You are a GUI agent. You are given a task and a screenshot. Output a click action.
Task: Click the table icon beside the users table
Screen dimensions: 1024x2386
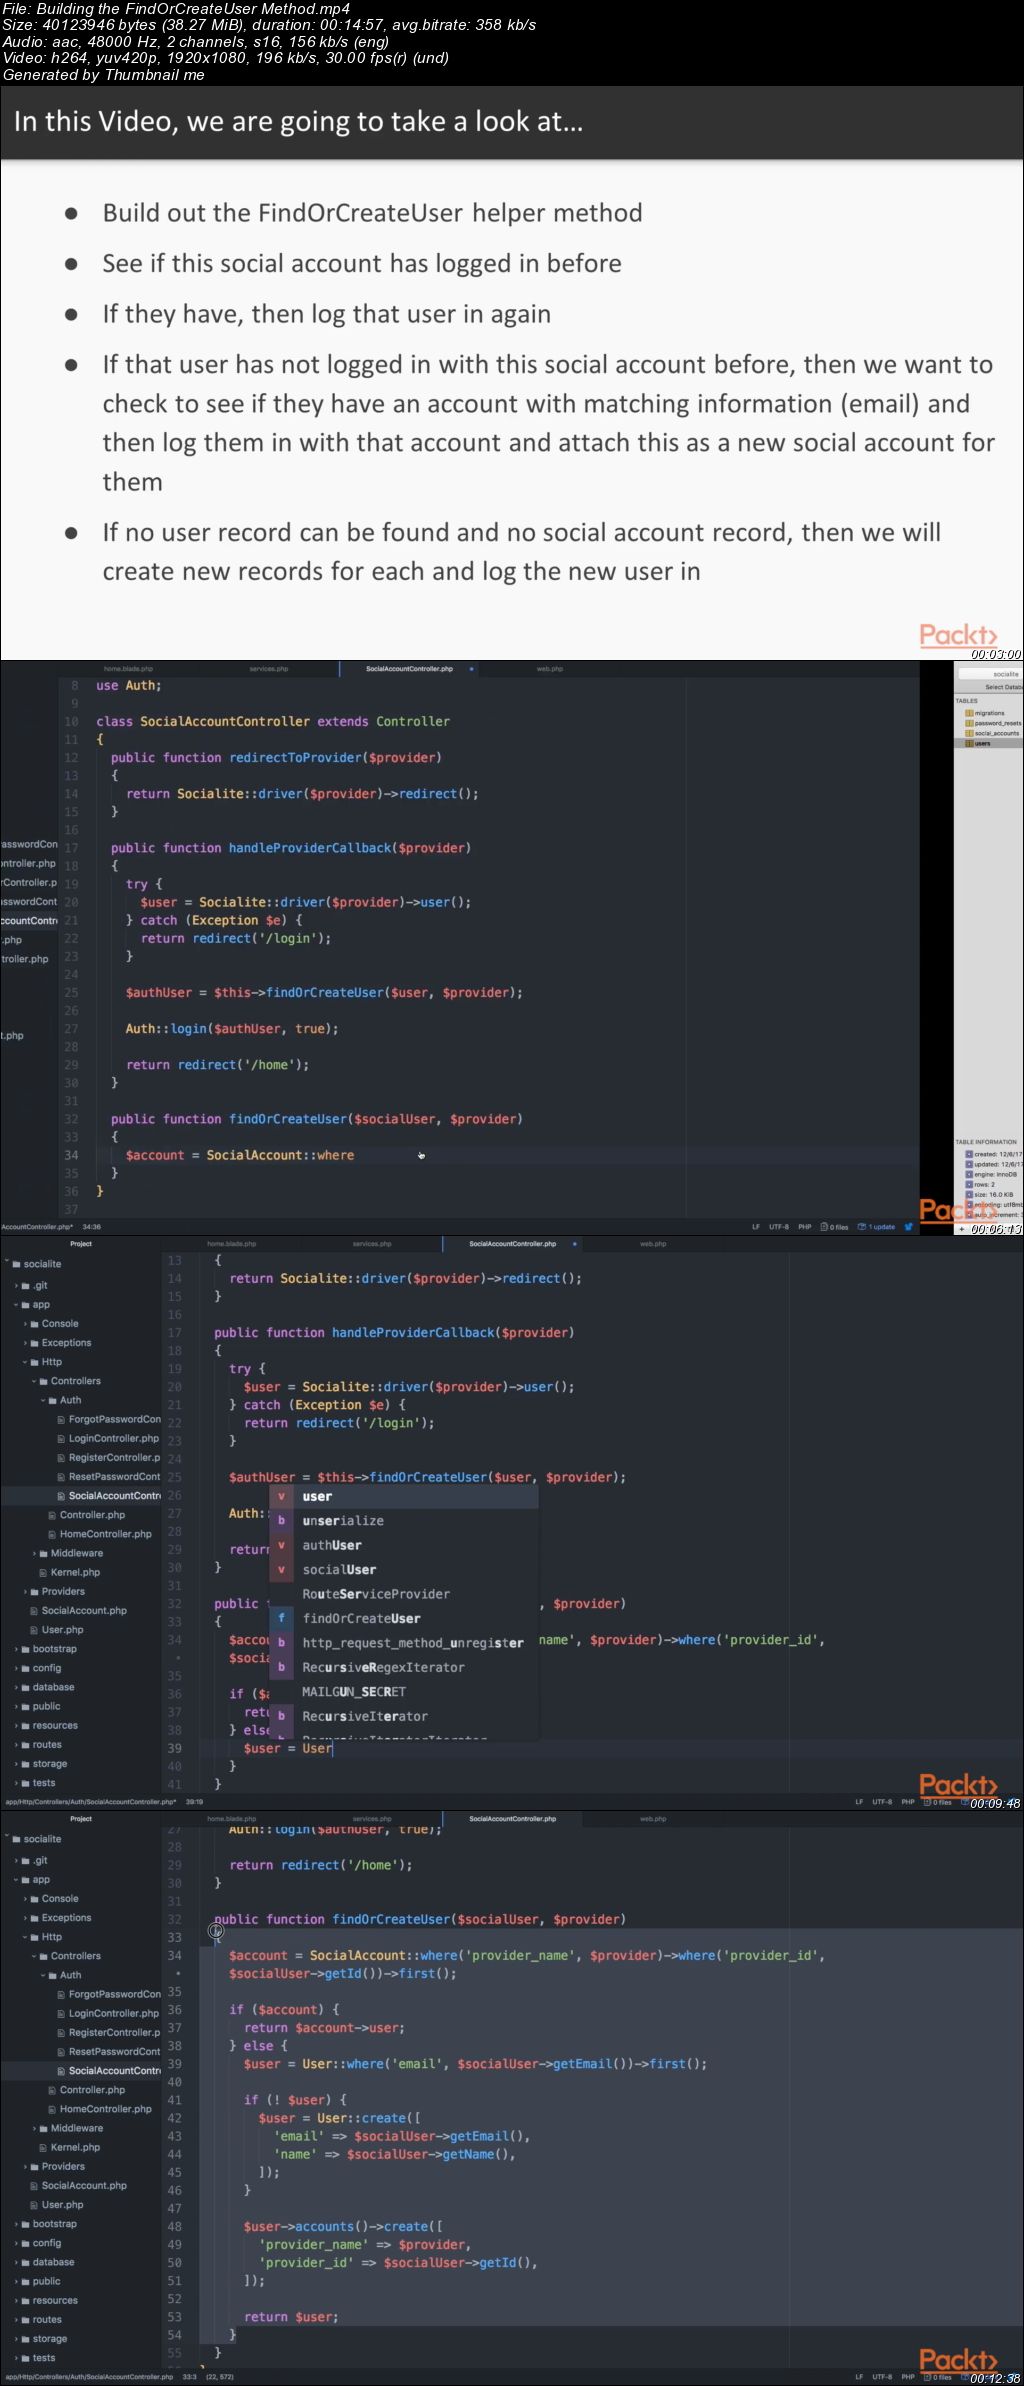[969, 743]
